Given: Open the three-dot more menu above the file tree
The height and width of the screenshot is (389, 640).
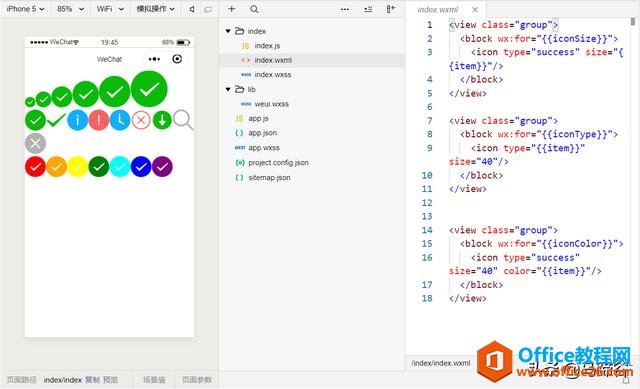Looking at the screenshot, I should coord(345,9).
